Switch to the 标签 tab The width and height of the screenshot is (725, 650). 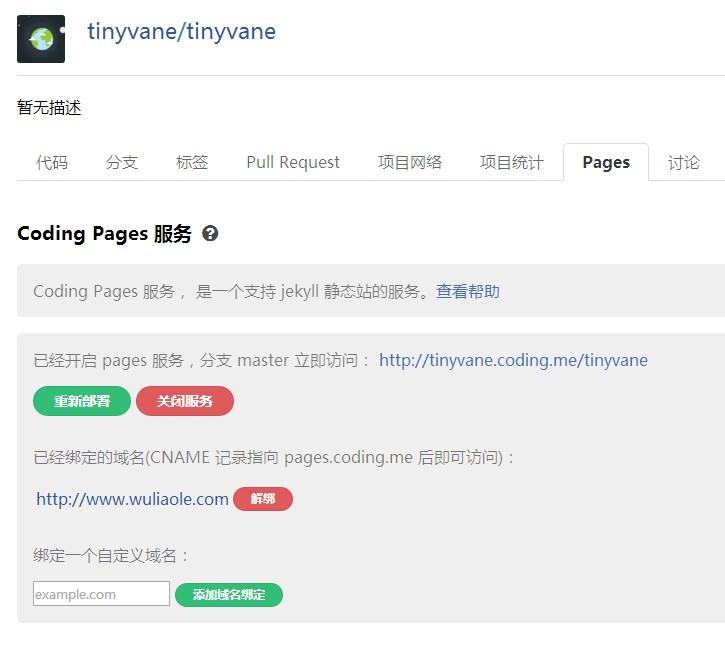point(192,162)
